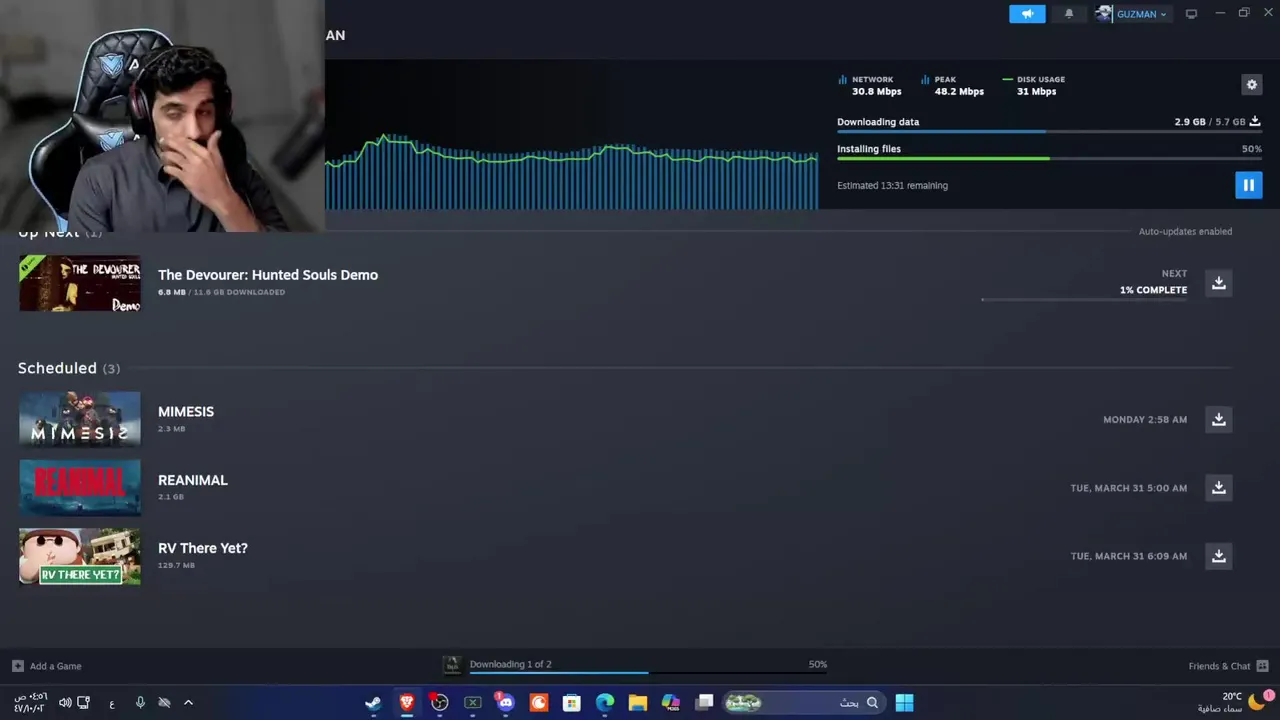Viewport: 1280px width, 720px height.
Task: Open the notifications bell
Action: point(1069,14)
